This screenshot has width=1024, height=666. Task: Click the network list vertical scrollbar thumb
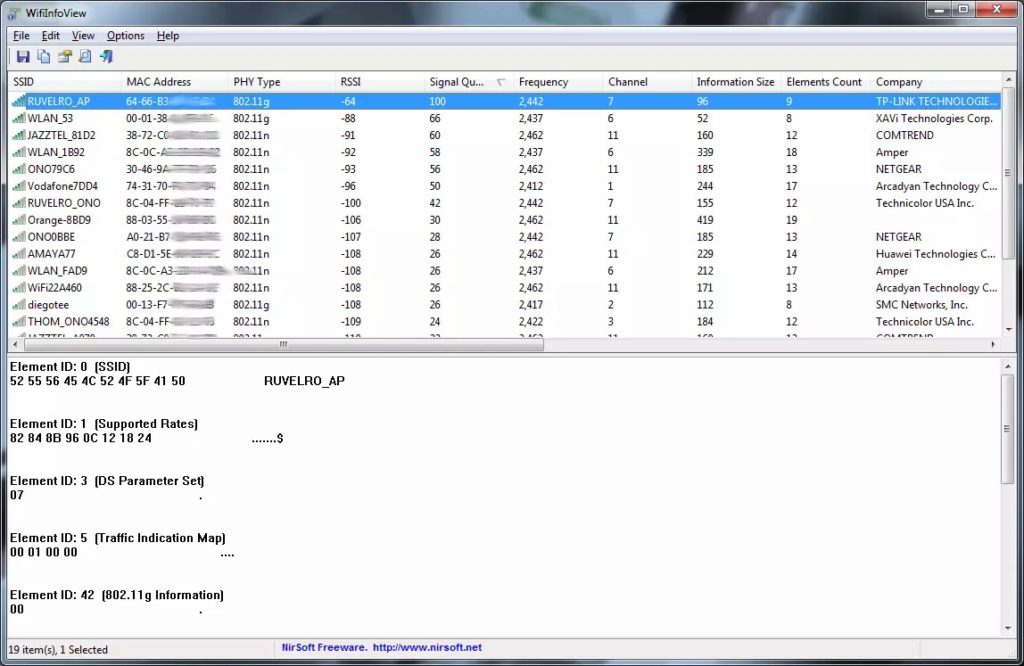coord(1008,173)
